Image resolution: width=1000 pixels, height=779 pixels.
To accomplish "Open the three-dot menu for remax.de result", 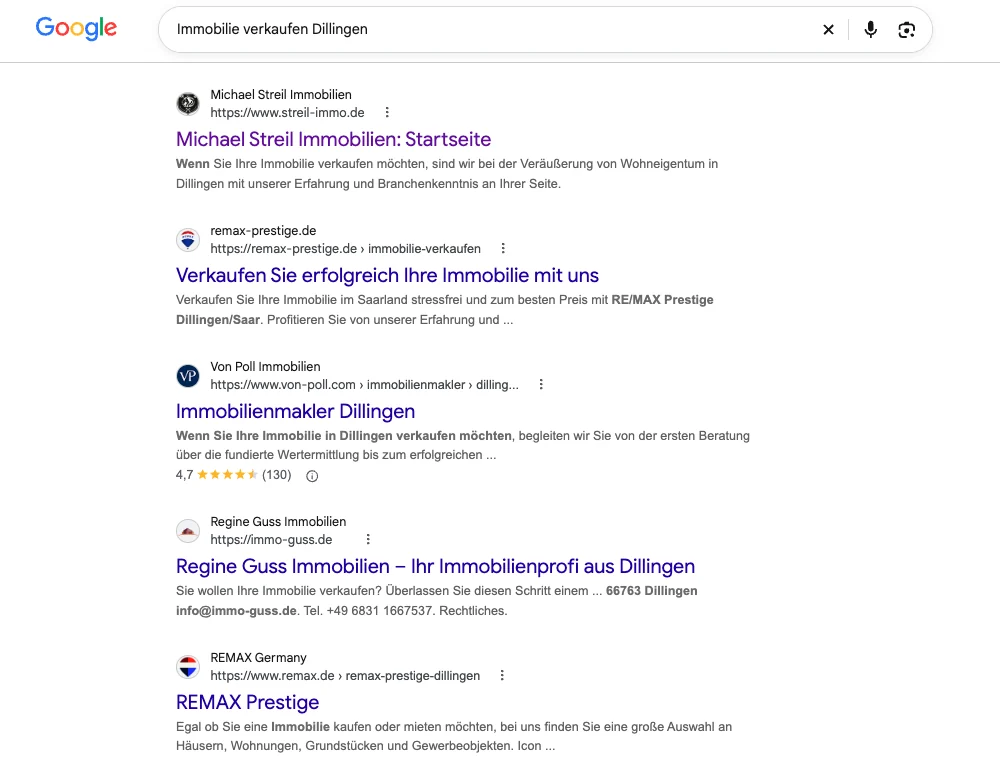I will 502,675.
